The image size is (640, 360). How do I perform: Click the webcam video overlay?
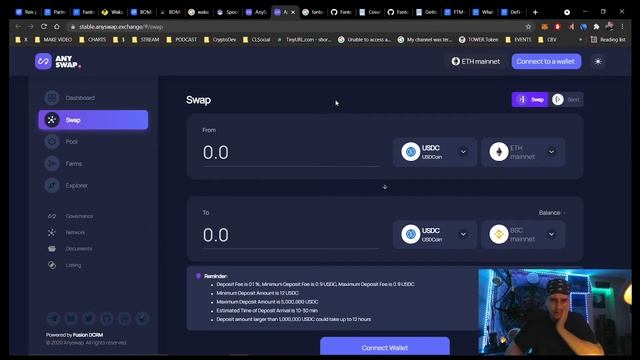[555, 312]
